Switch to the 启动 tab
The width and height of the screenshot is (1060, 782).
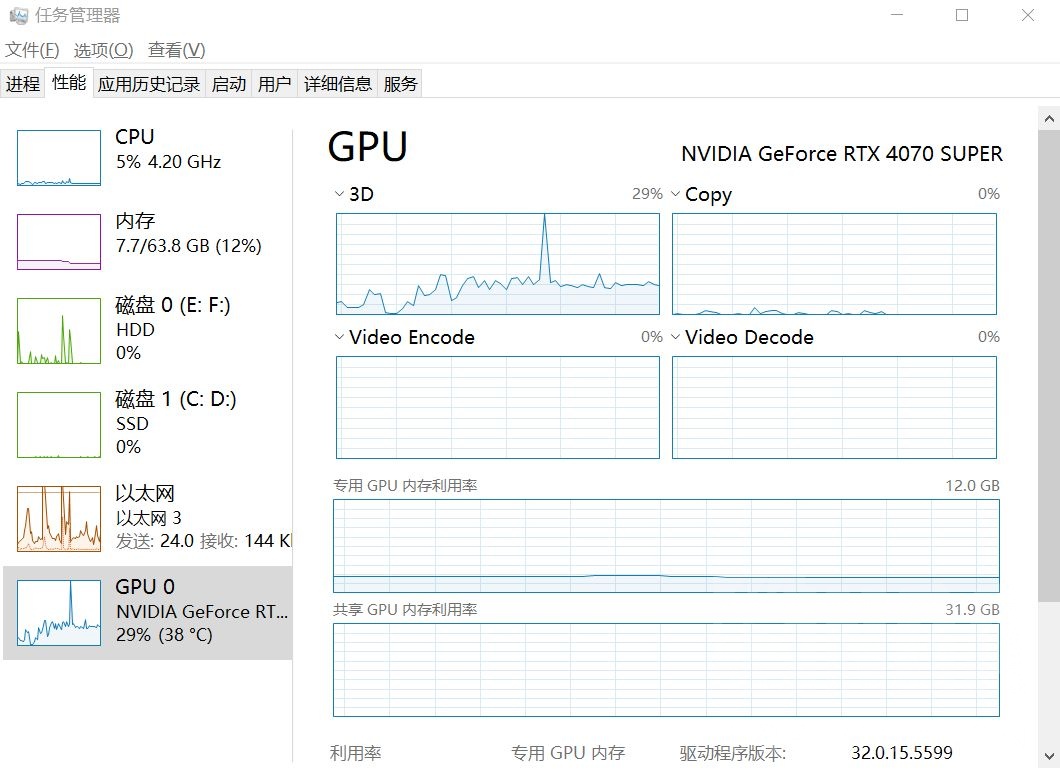[228, 84]
